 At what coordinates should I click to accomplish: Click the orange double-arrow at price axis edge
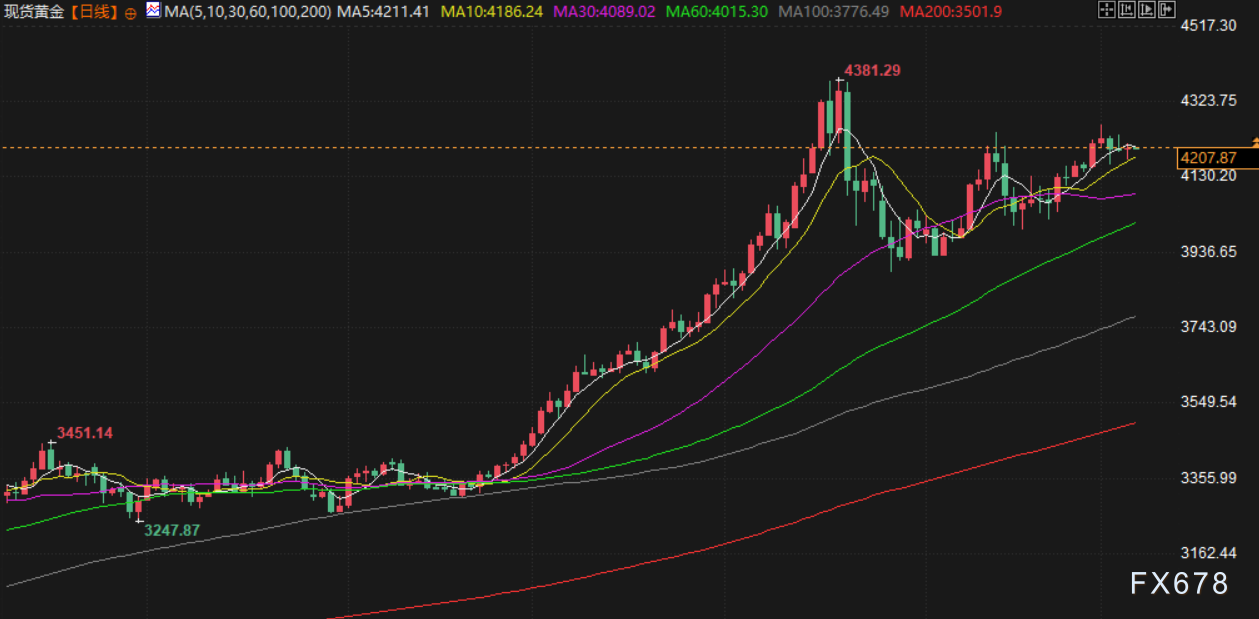point(1254,145)
